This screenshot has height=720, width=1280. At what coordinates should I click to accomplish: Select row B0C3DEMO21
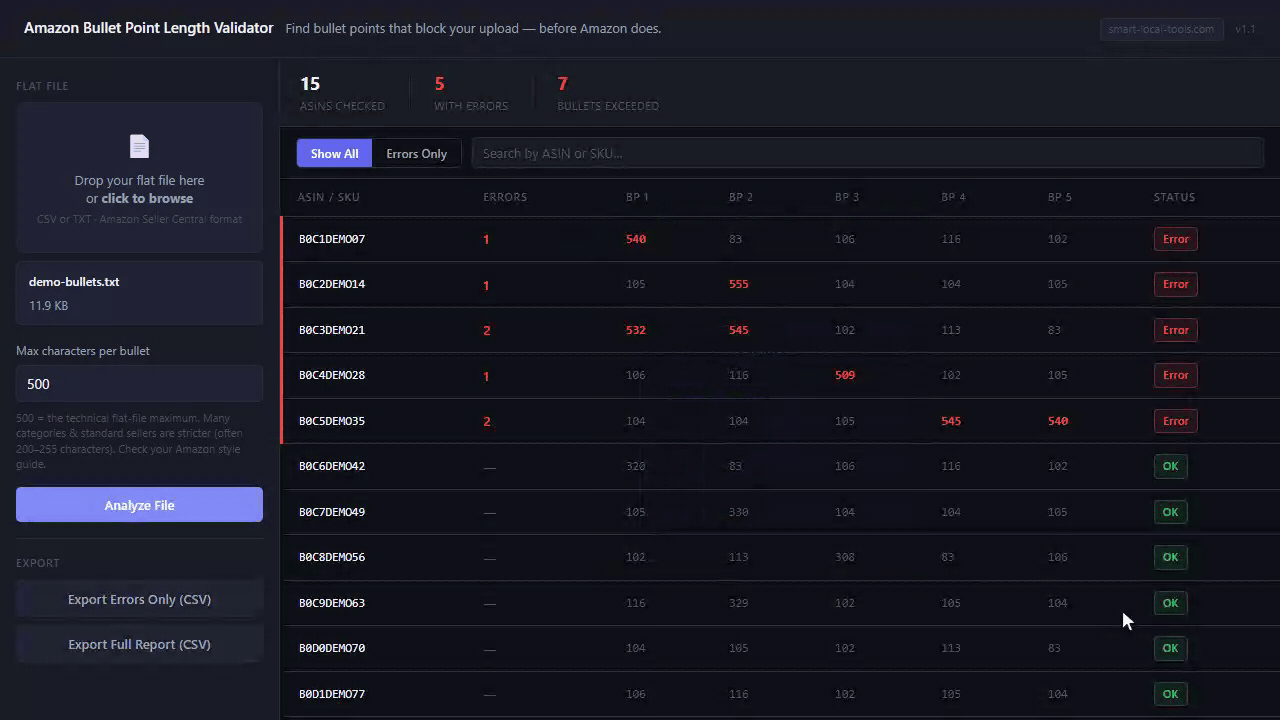[x=780, y=330]
